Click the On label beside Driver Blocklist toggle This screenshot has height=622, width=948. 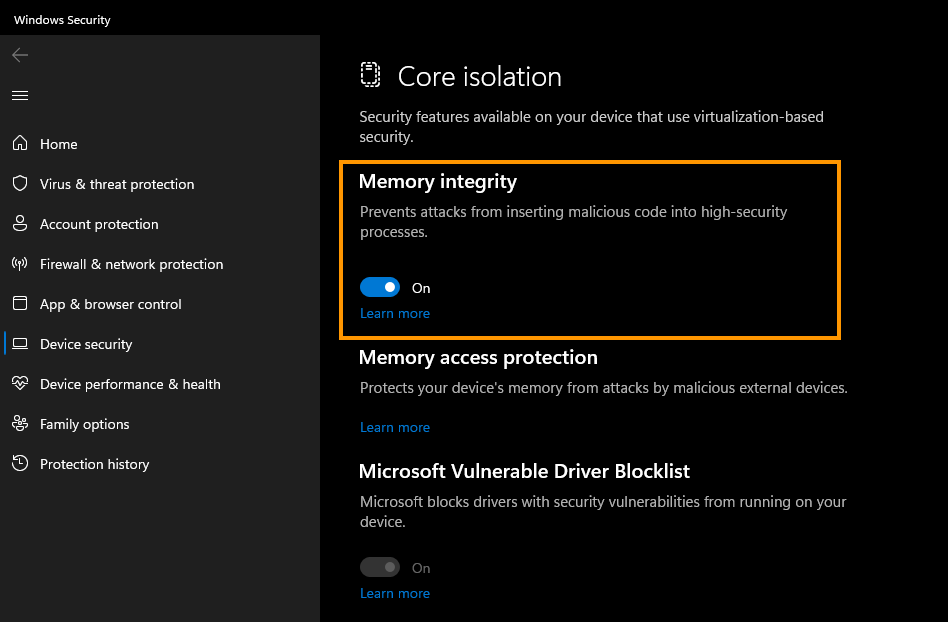click(421, 568)
